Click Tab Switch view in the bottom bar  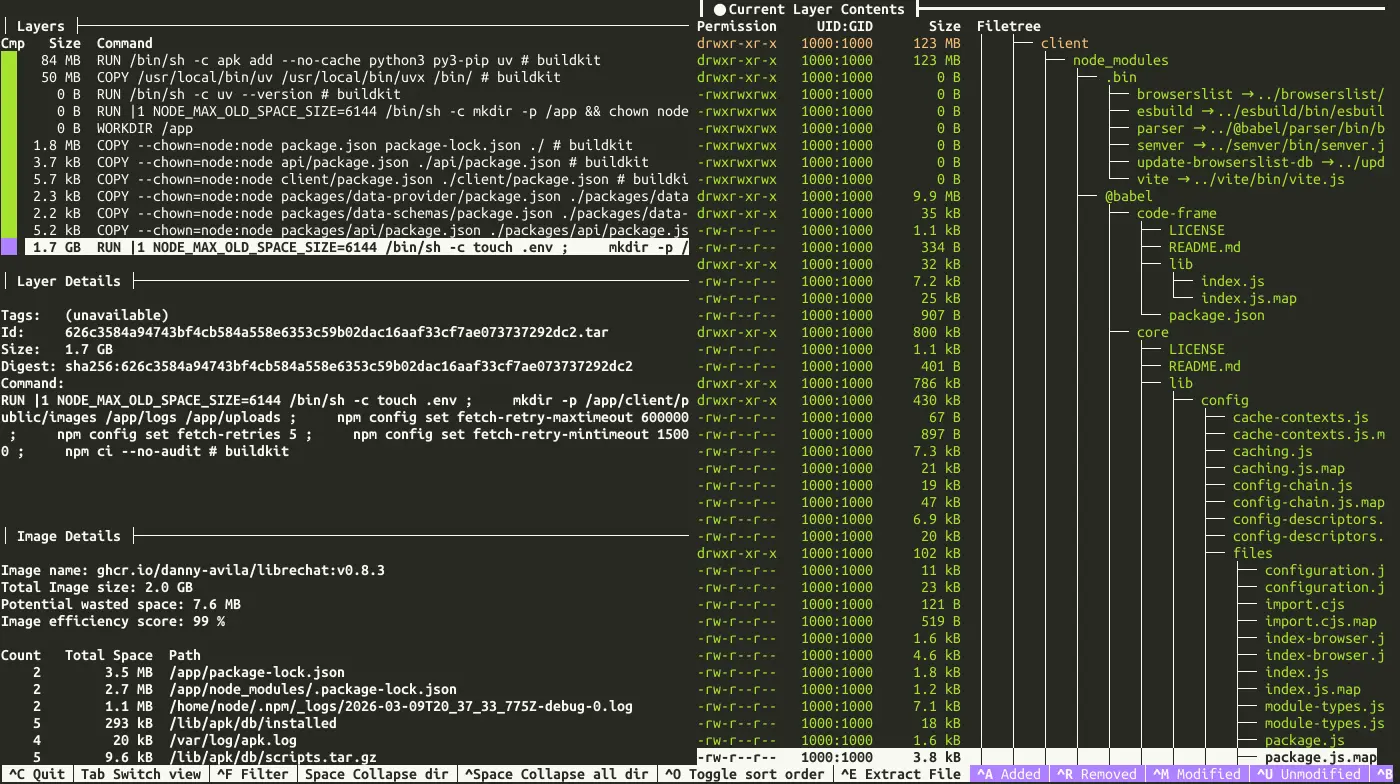(x=140, y=774)
